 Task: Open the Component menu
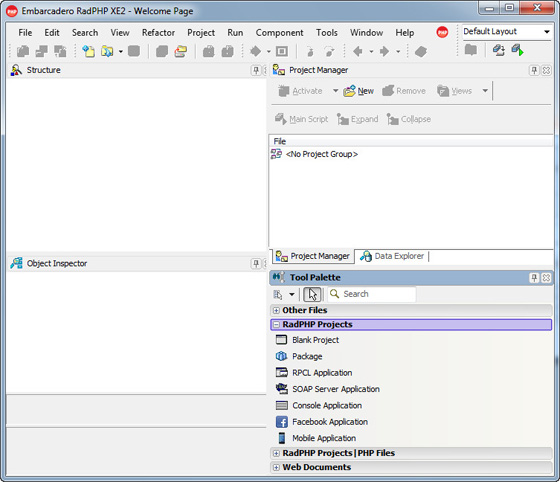pyautogui.click(x=279, y=33)
